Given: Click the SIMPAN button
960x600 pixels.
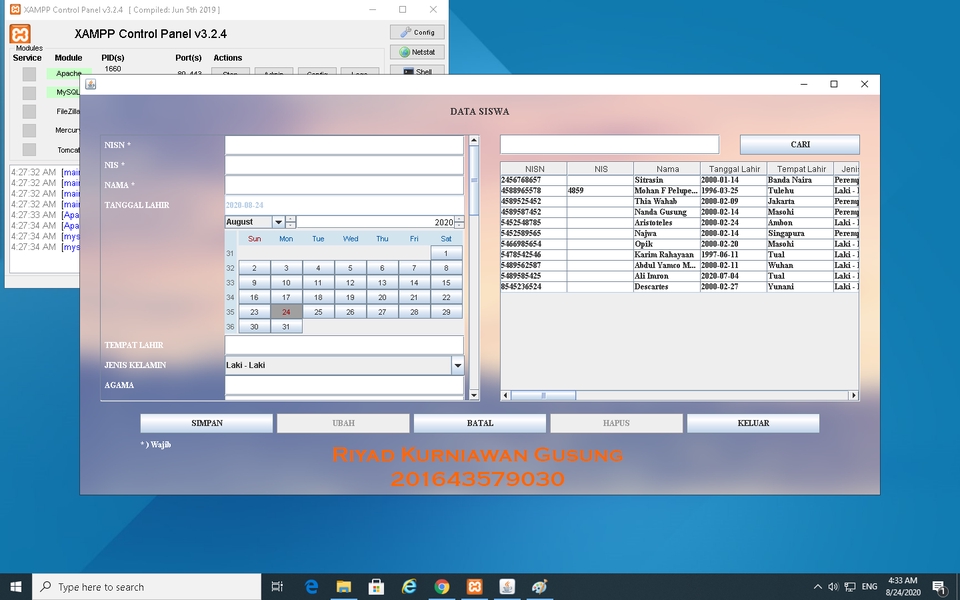Looking at the screenshot, I should (205, 423).
